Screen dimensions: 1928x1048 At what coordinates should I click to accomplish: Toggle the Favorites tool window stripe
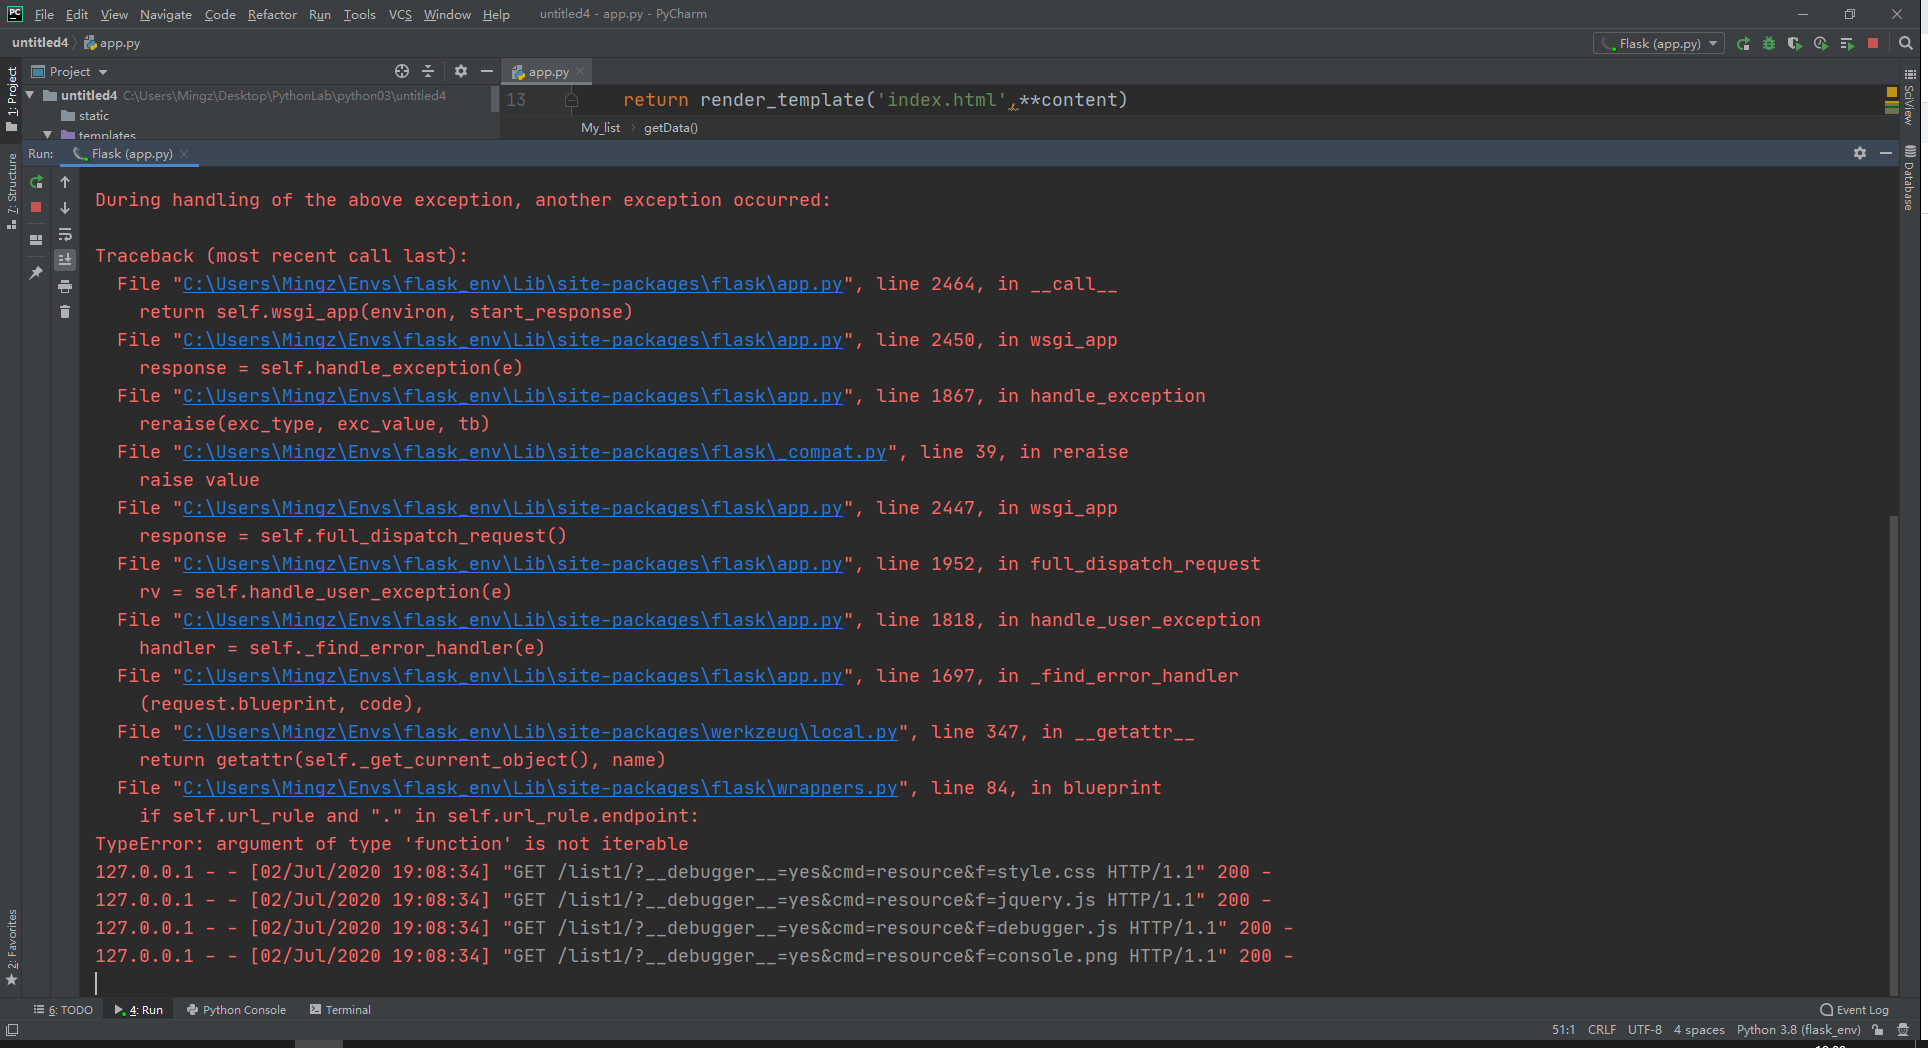pos(12,947)
